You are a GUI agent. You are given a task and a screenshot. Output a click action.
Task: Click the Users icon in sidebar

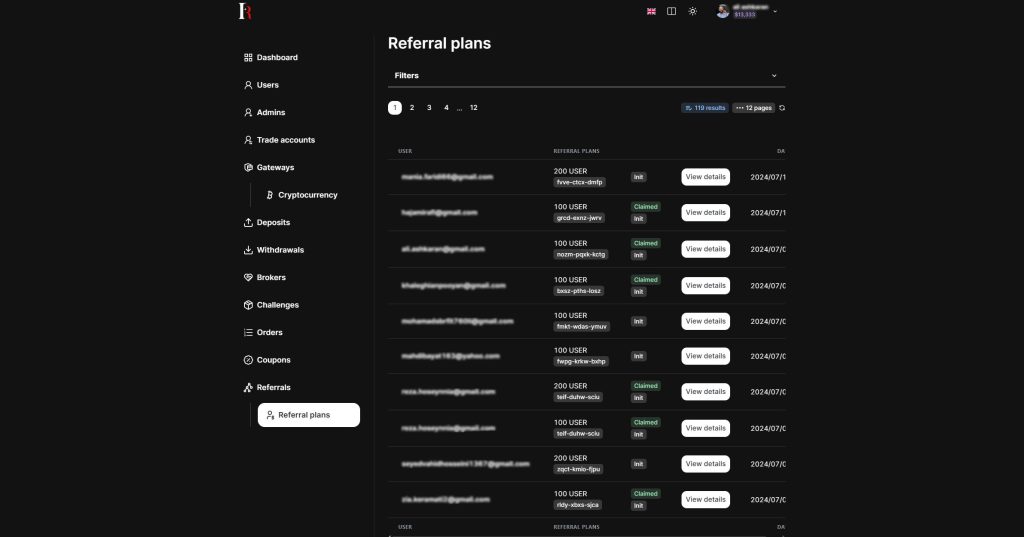248,85
